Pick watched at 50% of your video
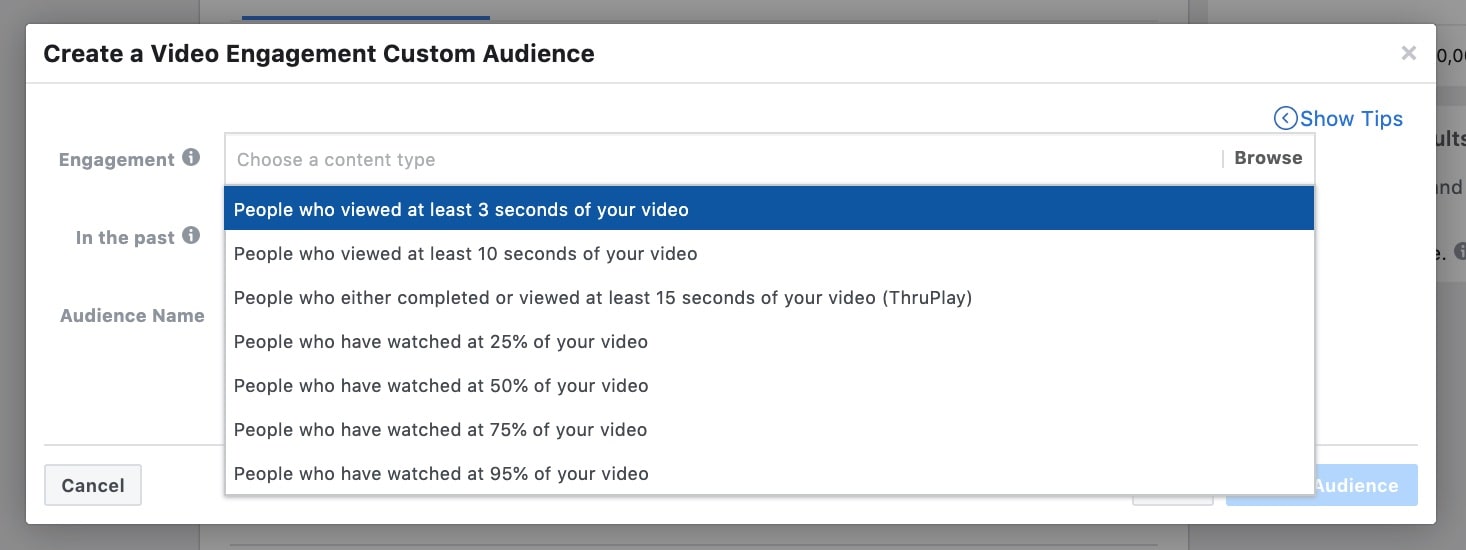 770,386
